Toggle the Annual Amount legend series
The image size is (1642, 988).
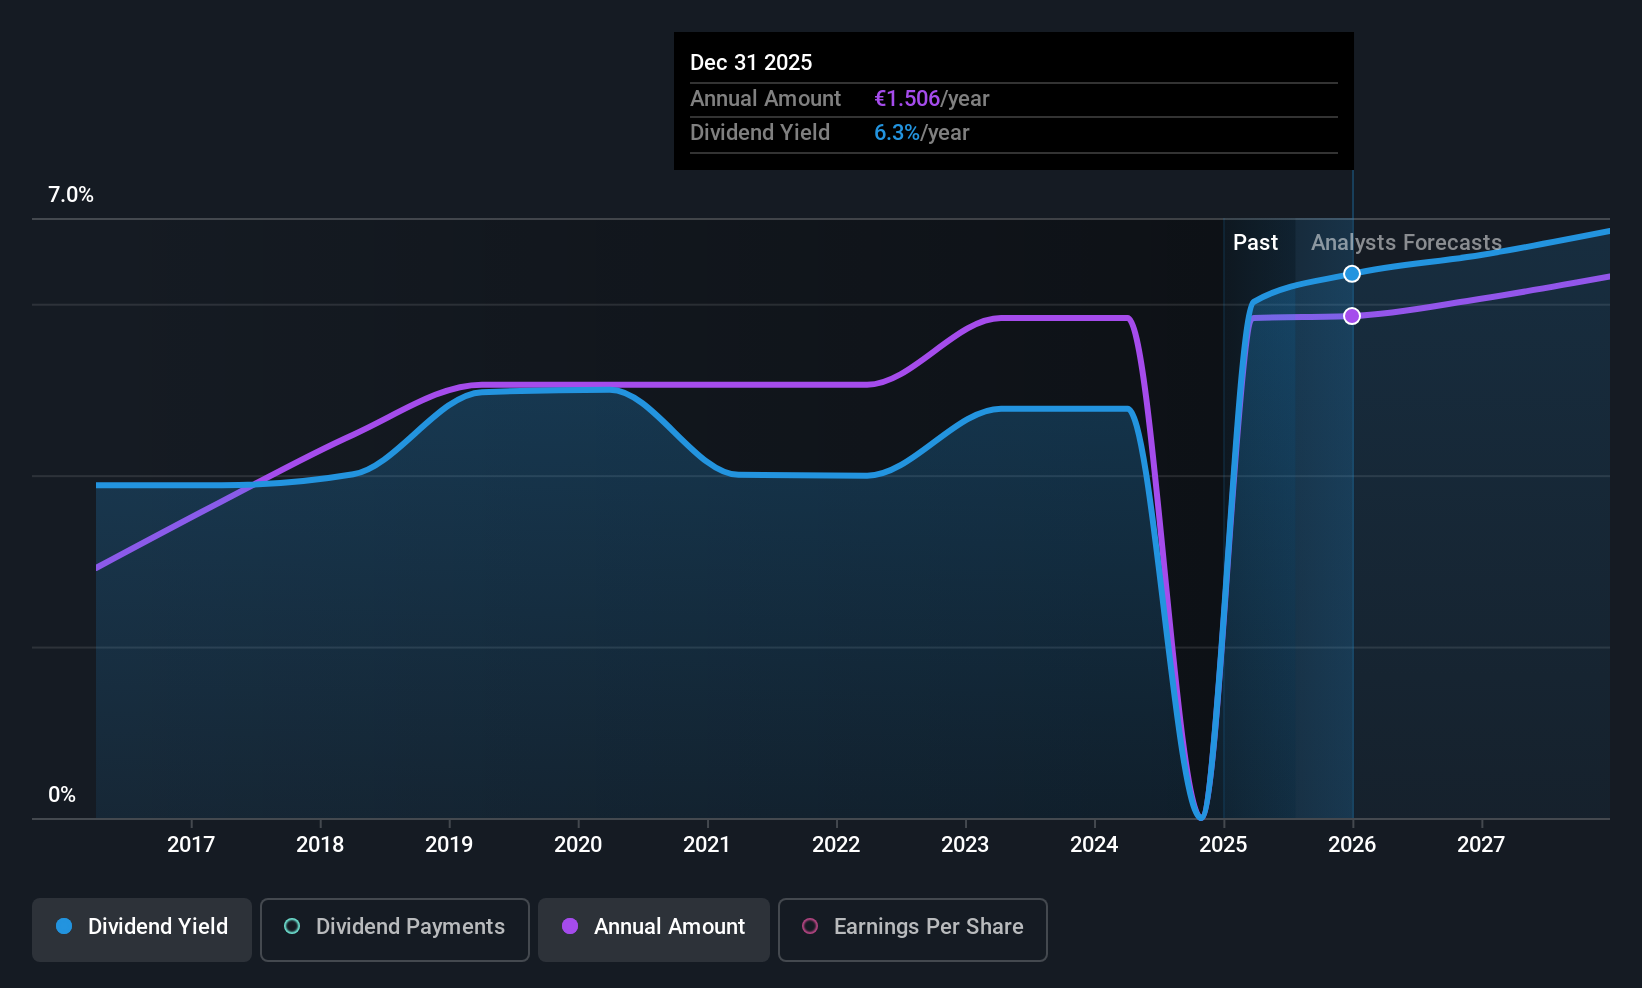654,929
